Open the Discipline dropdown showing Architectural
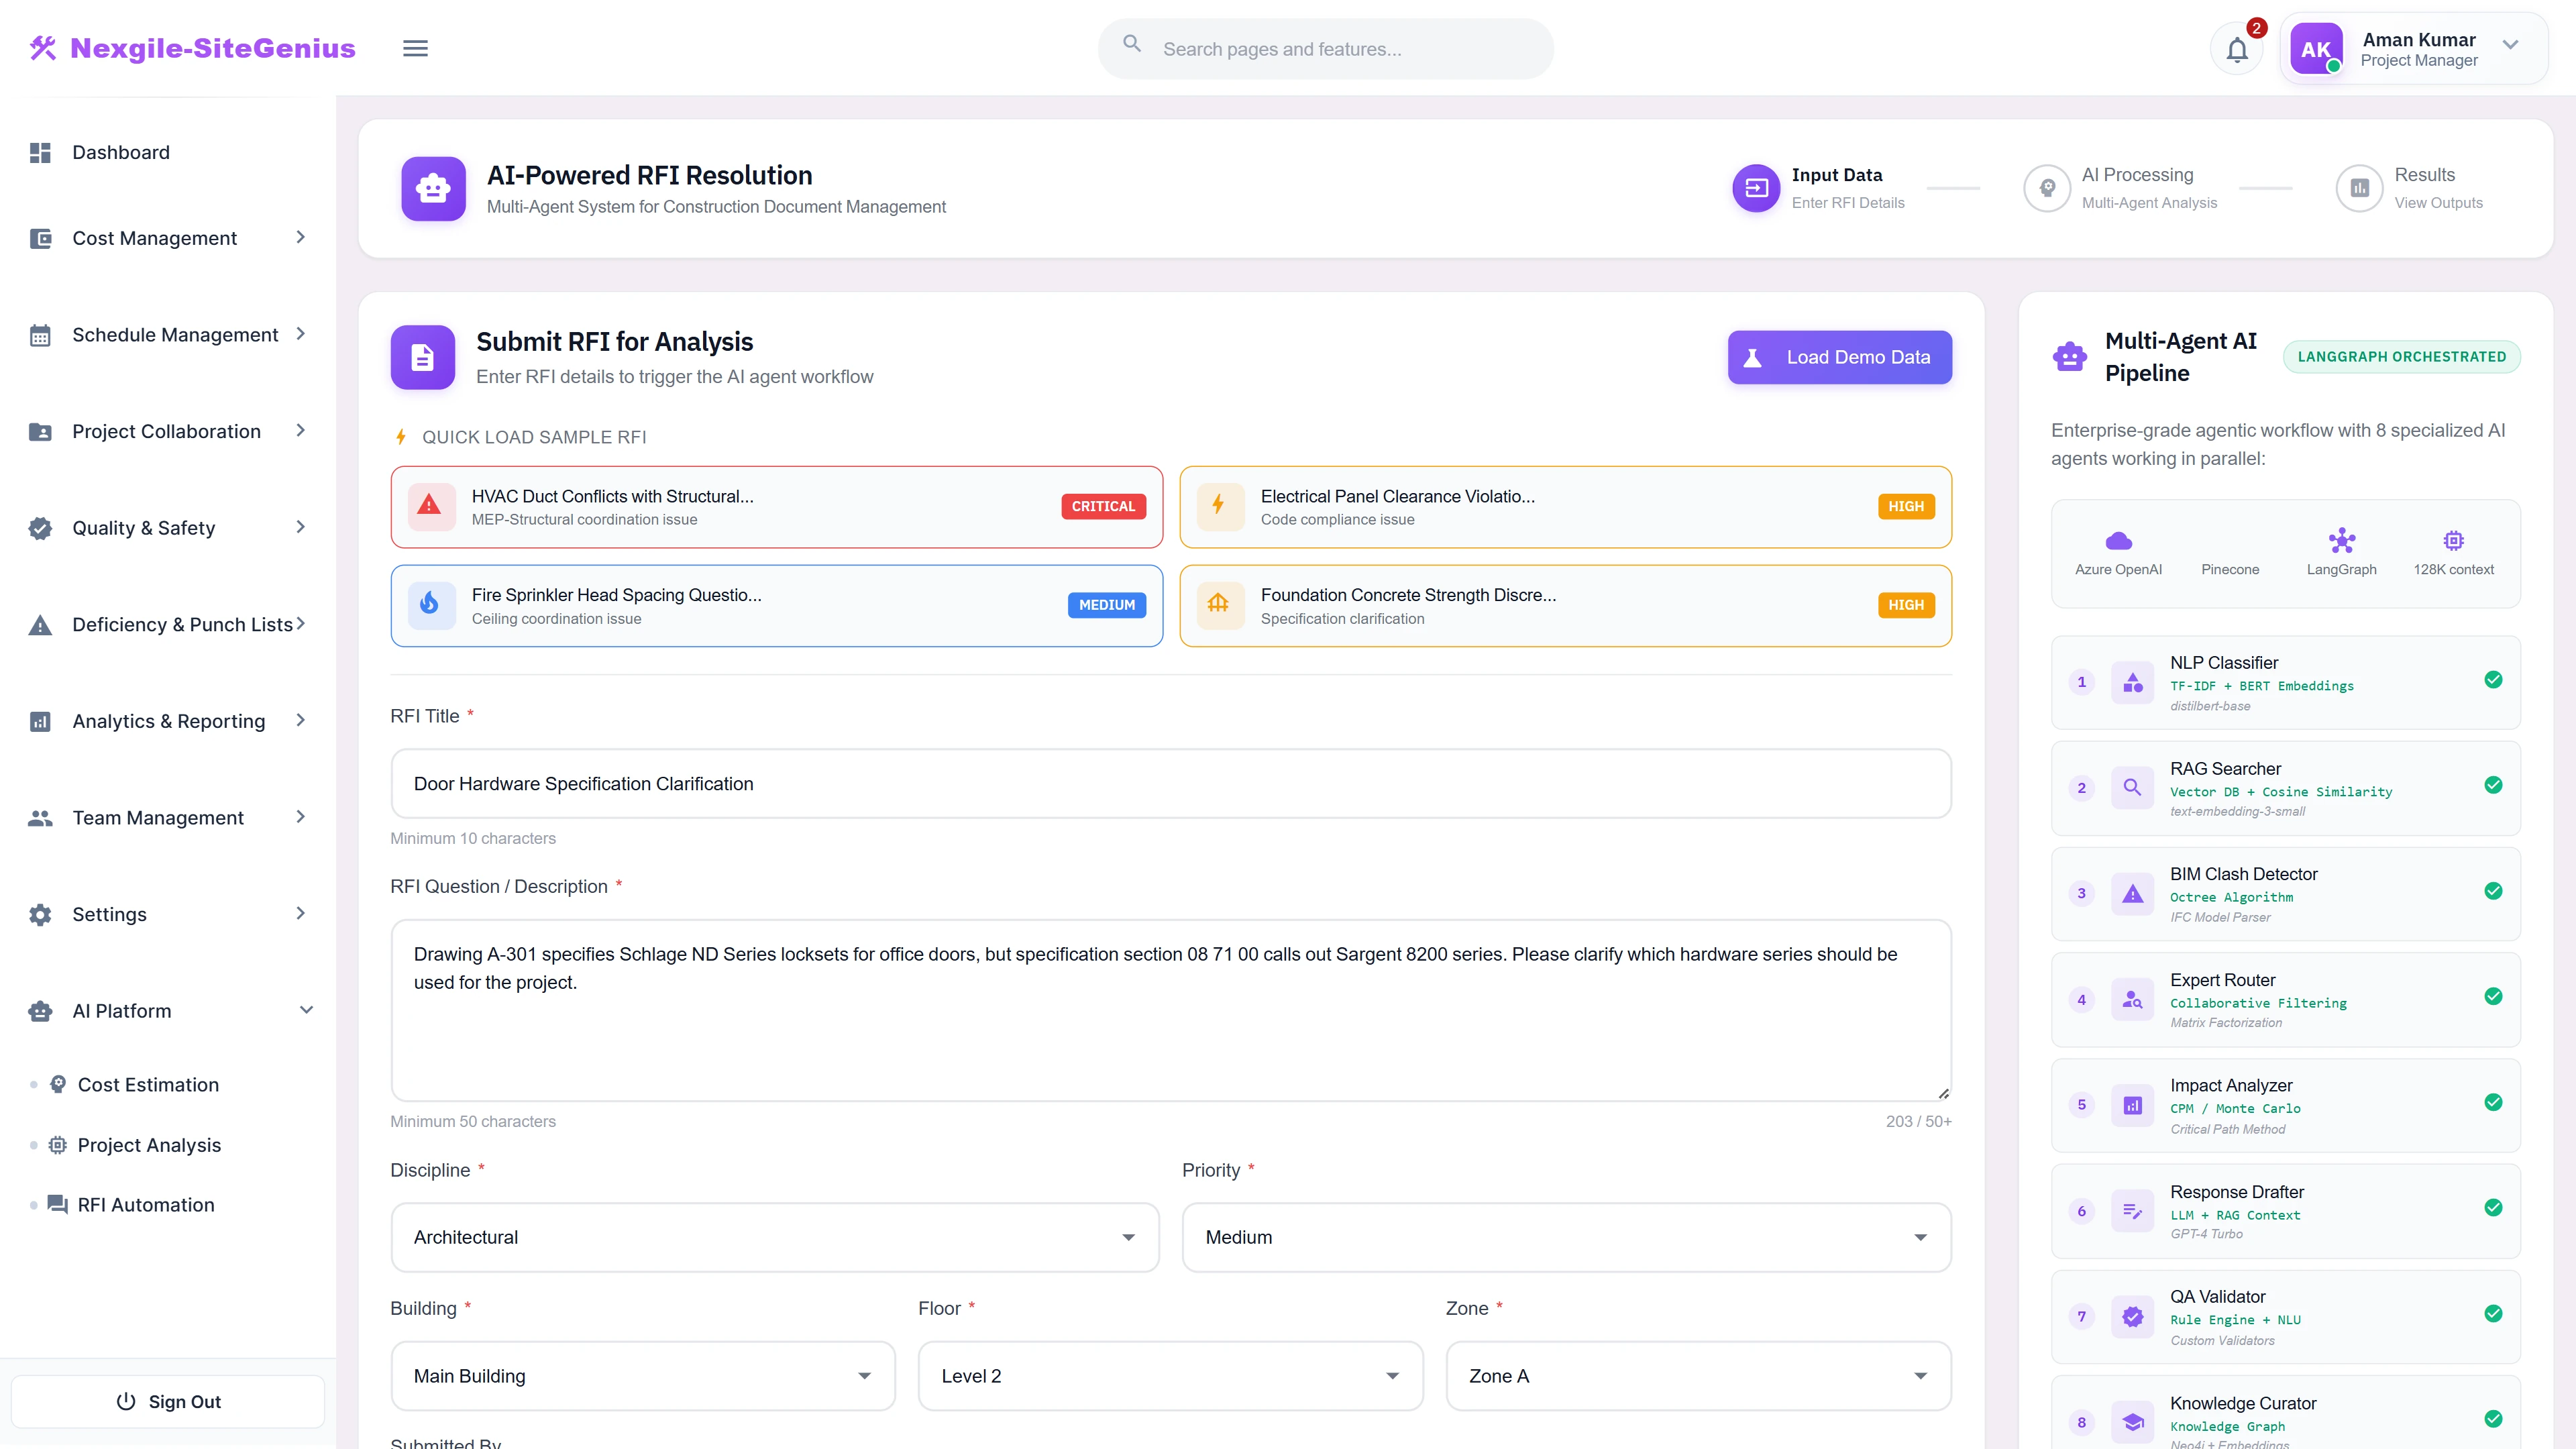2576x1449 pixels. (775, 1237)
